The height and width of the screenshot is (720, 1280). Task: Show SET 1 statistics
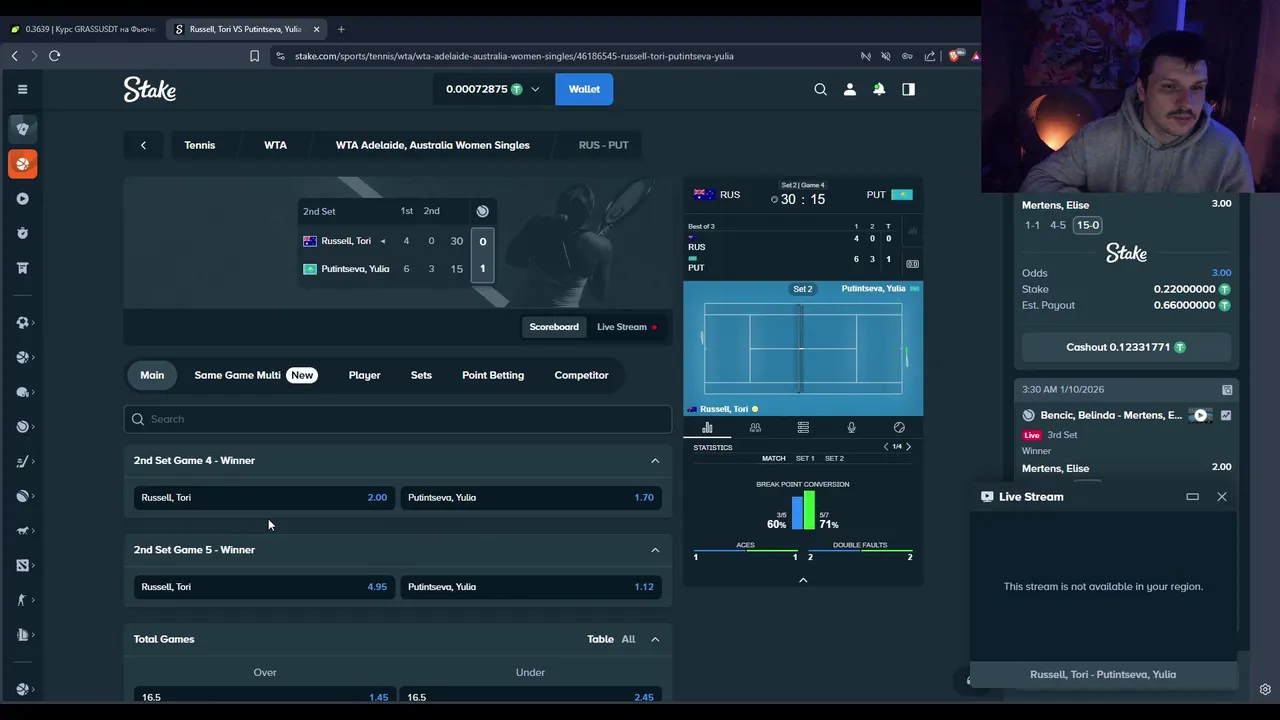(805, 458)
